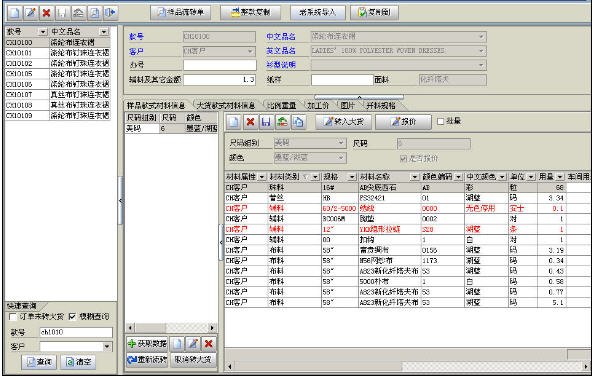Image resolution: width=592 pixels, height=377 pixels.
Task: Click the last top toolbar button, with the green check icon
Action: [x=374, y=12]
